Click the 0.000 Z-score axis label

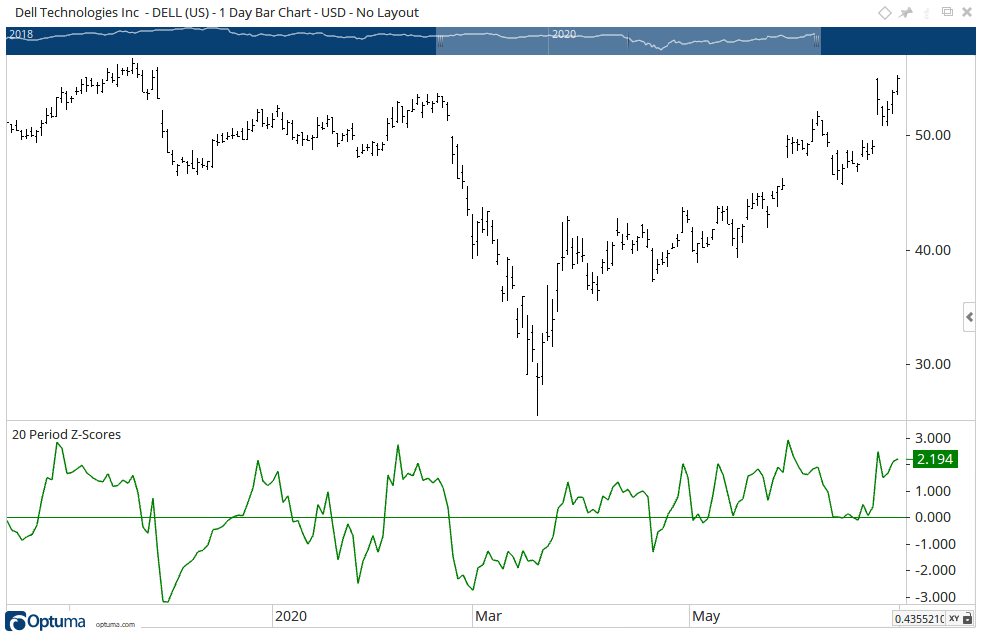tap(933, 517)
